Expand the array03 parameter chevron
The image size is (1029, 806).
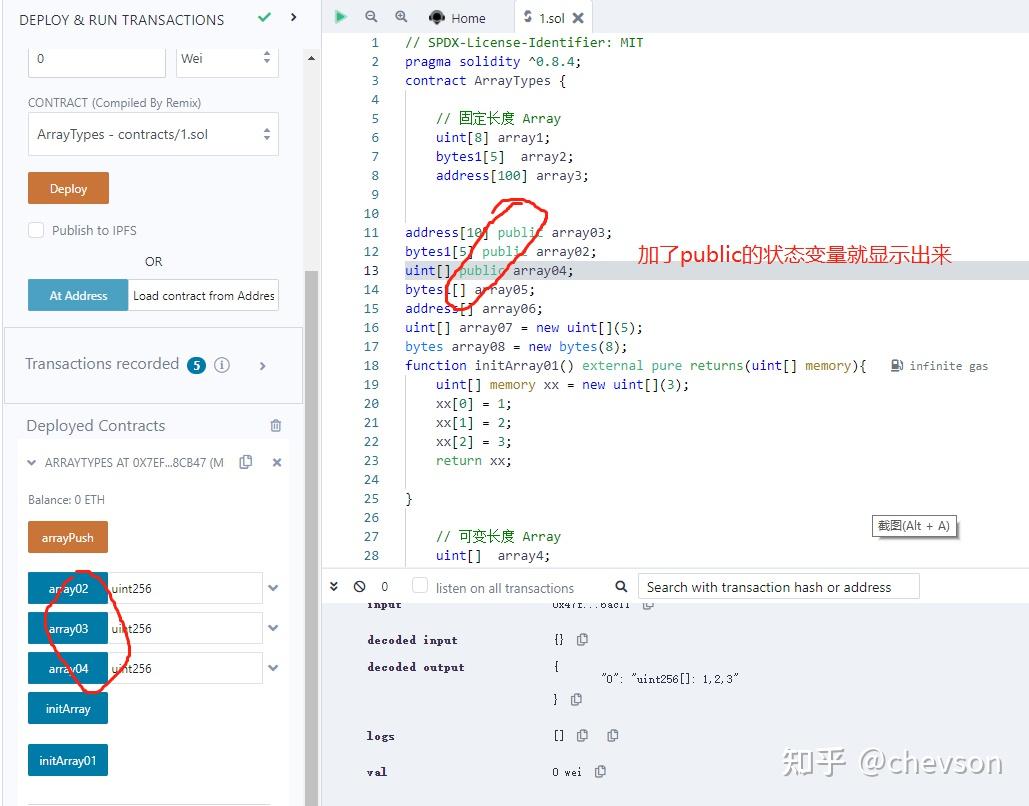[274, 628]
